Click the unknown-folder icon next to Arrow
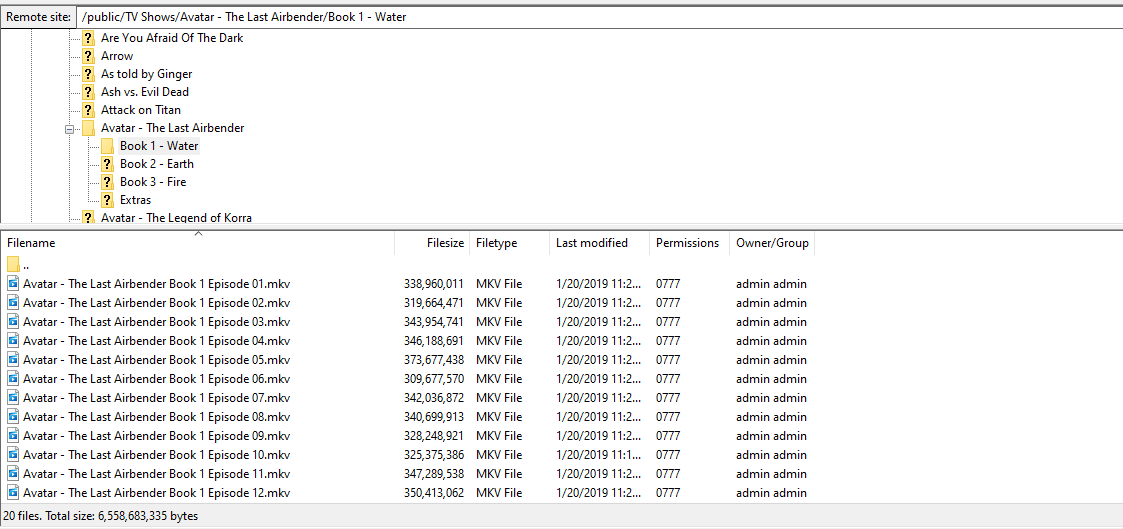 [88, 56]
